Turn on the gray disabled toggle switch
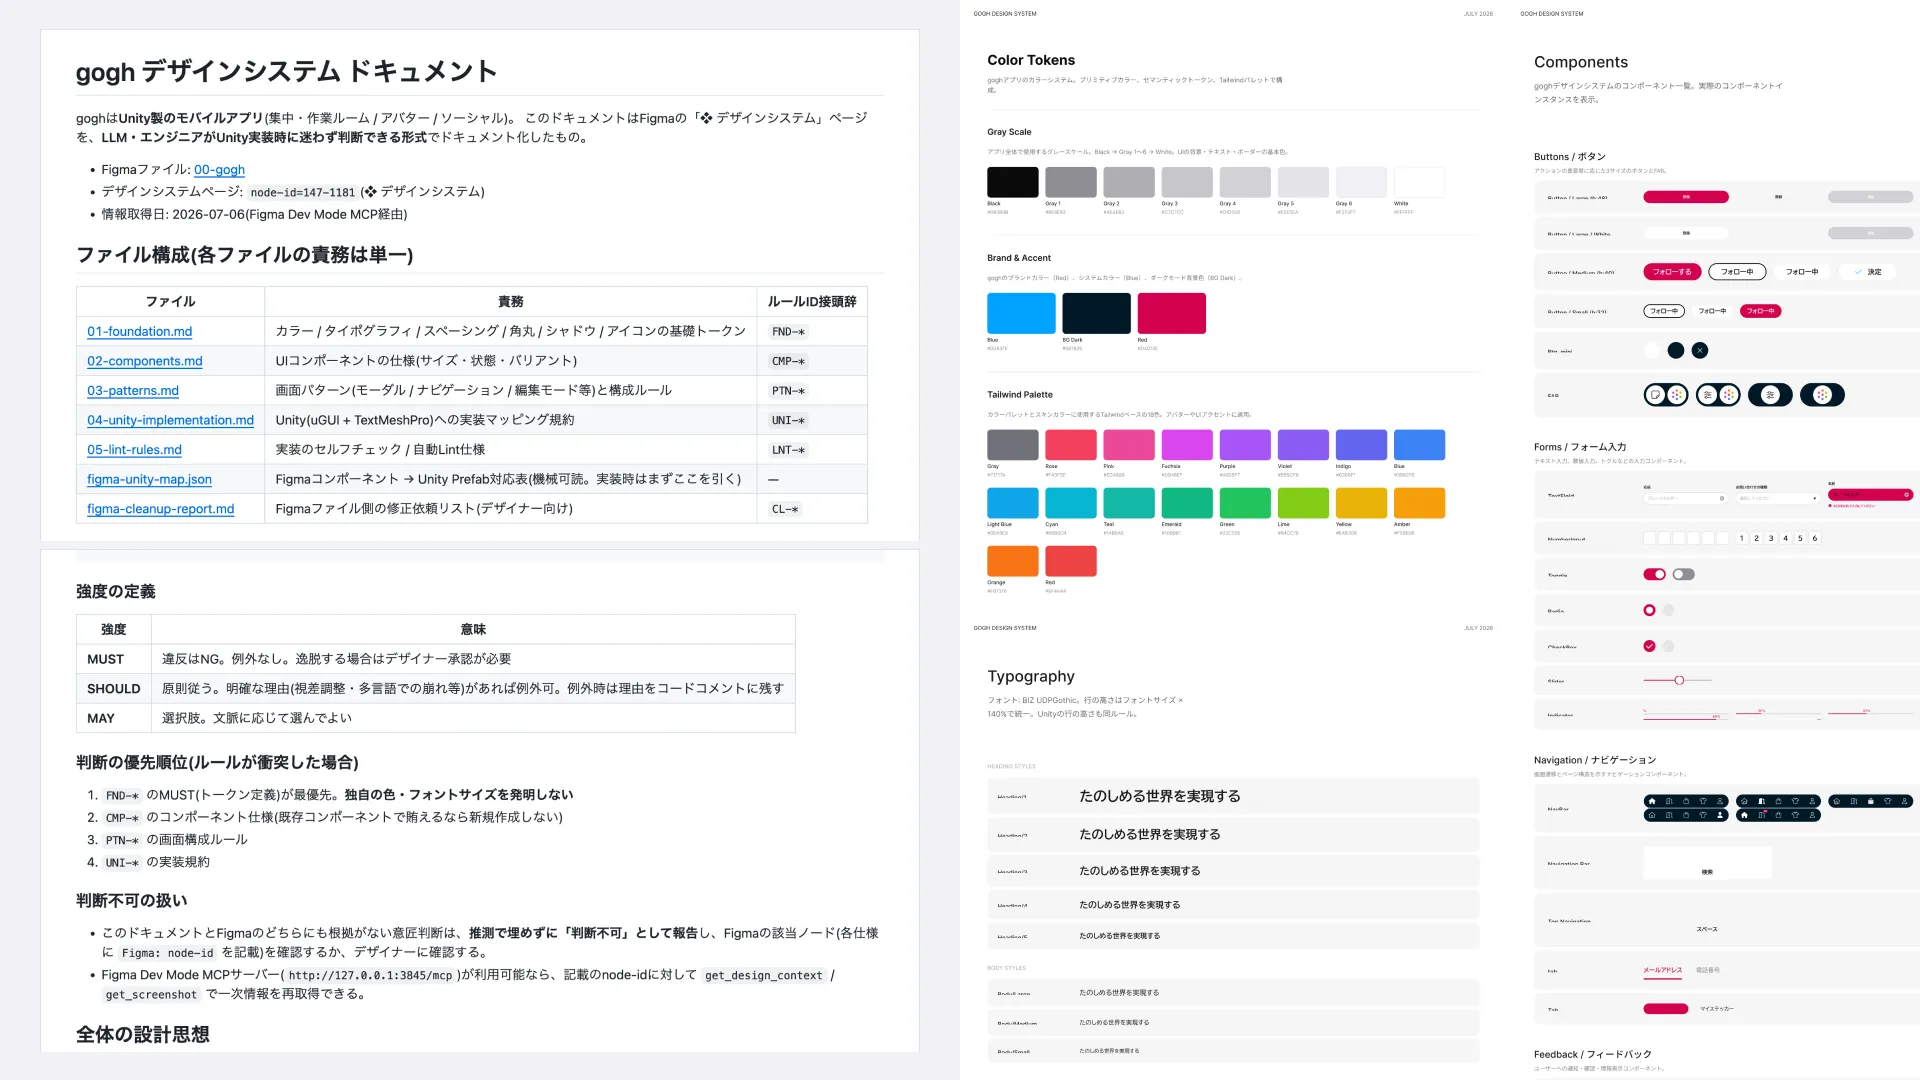This screenshot has width=1920, height=1080. 1684,574
